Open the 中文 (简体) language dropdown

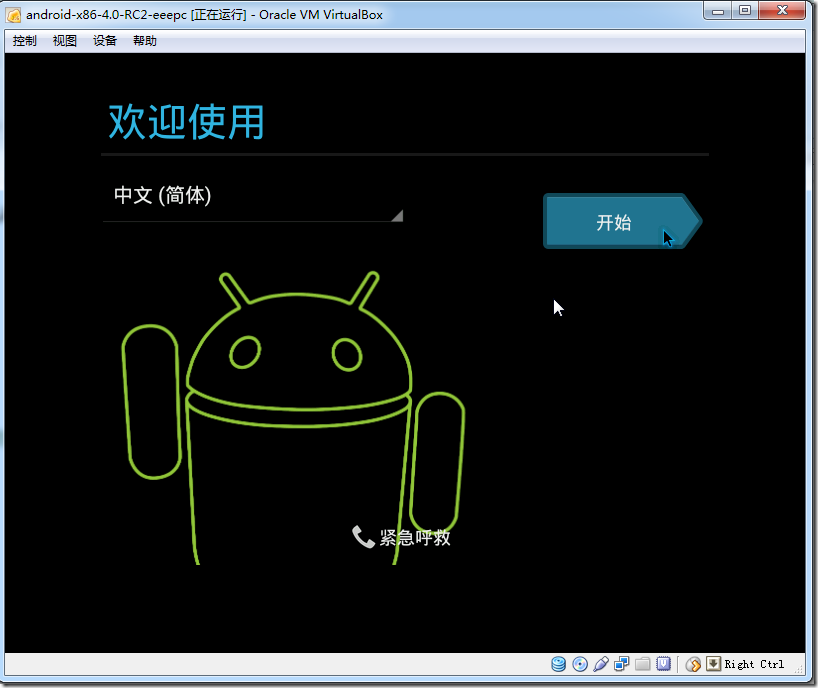(x=253, y=201)
